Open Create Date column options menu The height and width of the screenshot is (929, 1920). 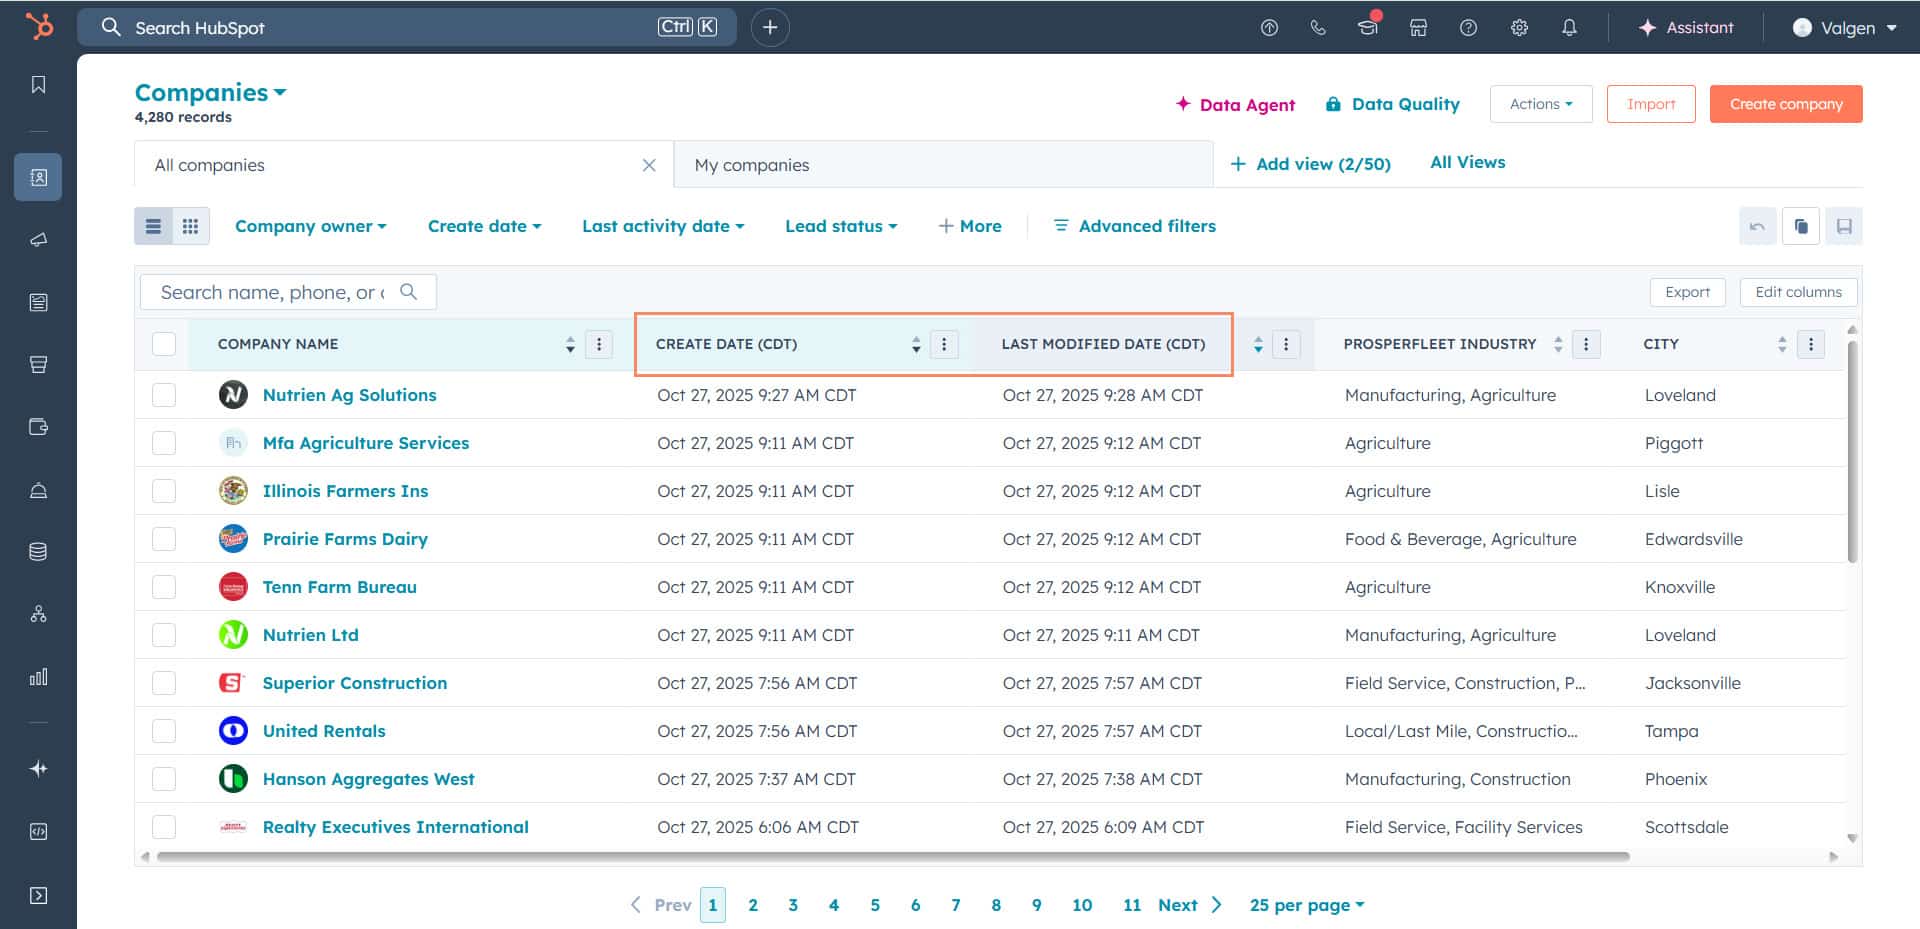click(944, 344)
